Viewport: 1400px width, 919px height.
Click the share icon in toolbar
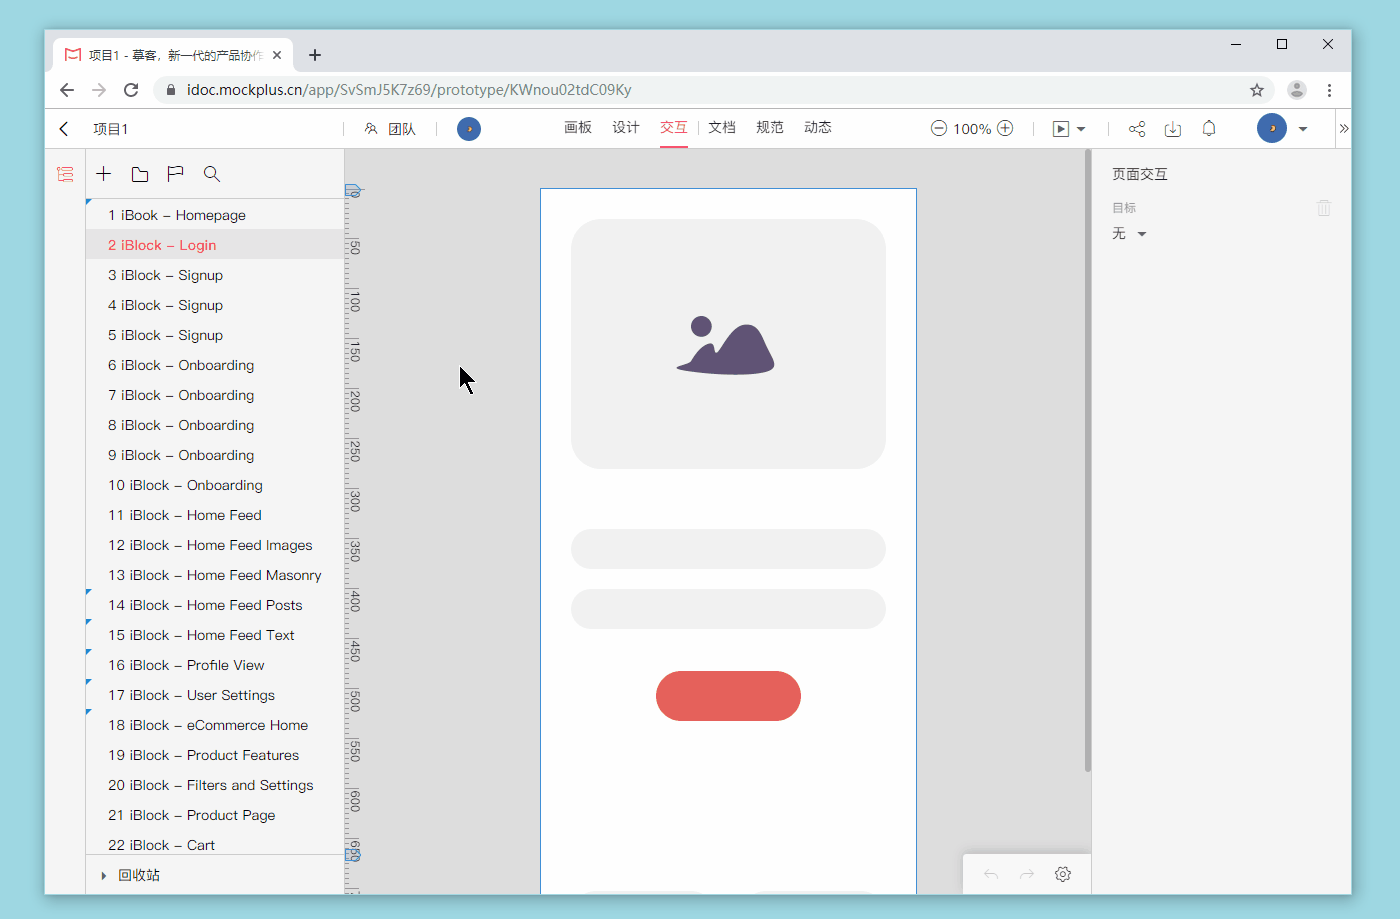click(x=1137, y=129)
